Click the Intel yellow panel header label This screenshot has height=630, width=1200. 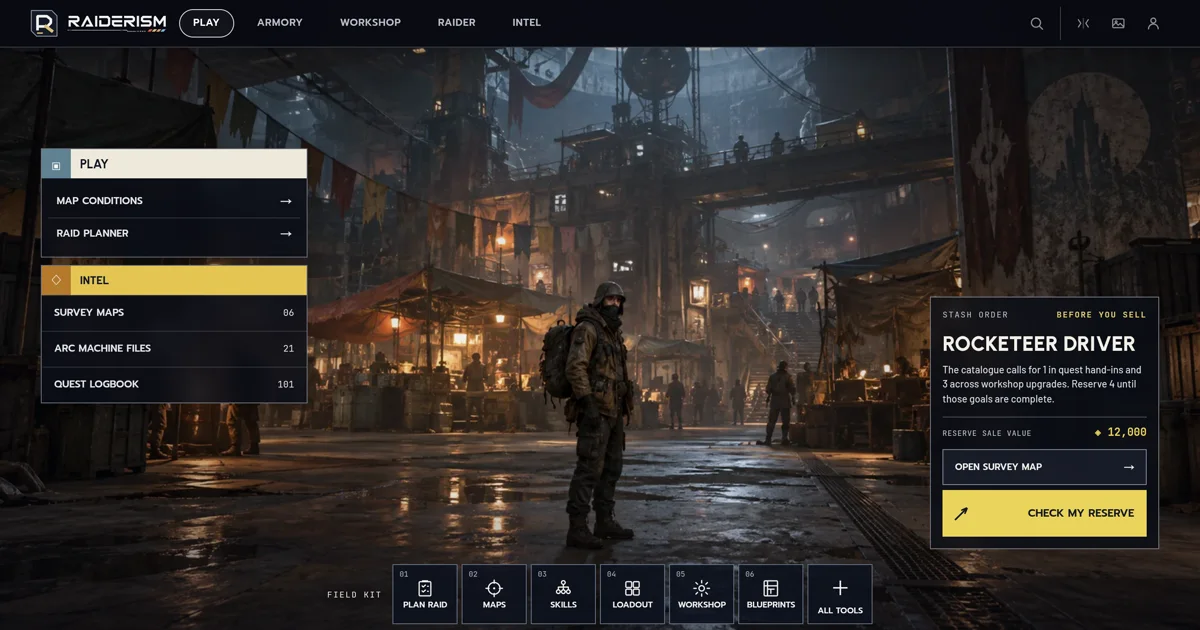(x=94, y=280)
